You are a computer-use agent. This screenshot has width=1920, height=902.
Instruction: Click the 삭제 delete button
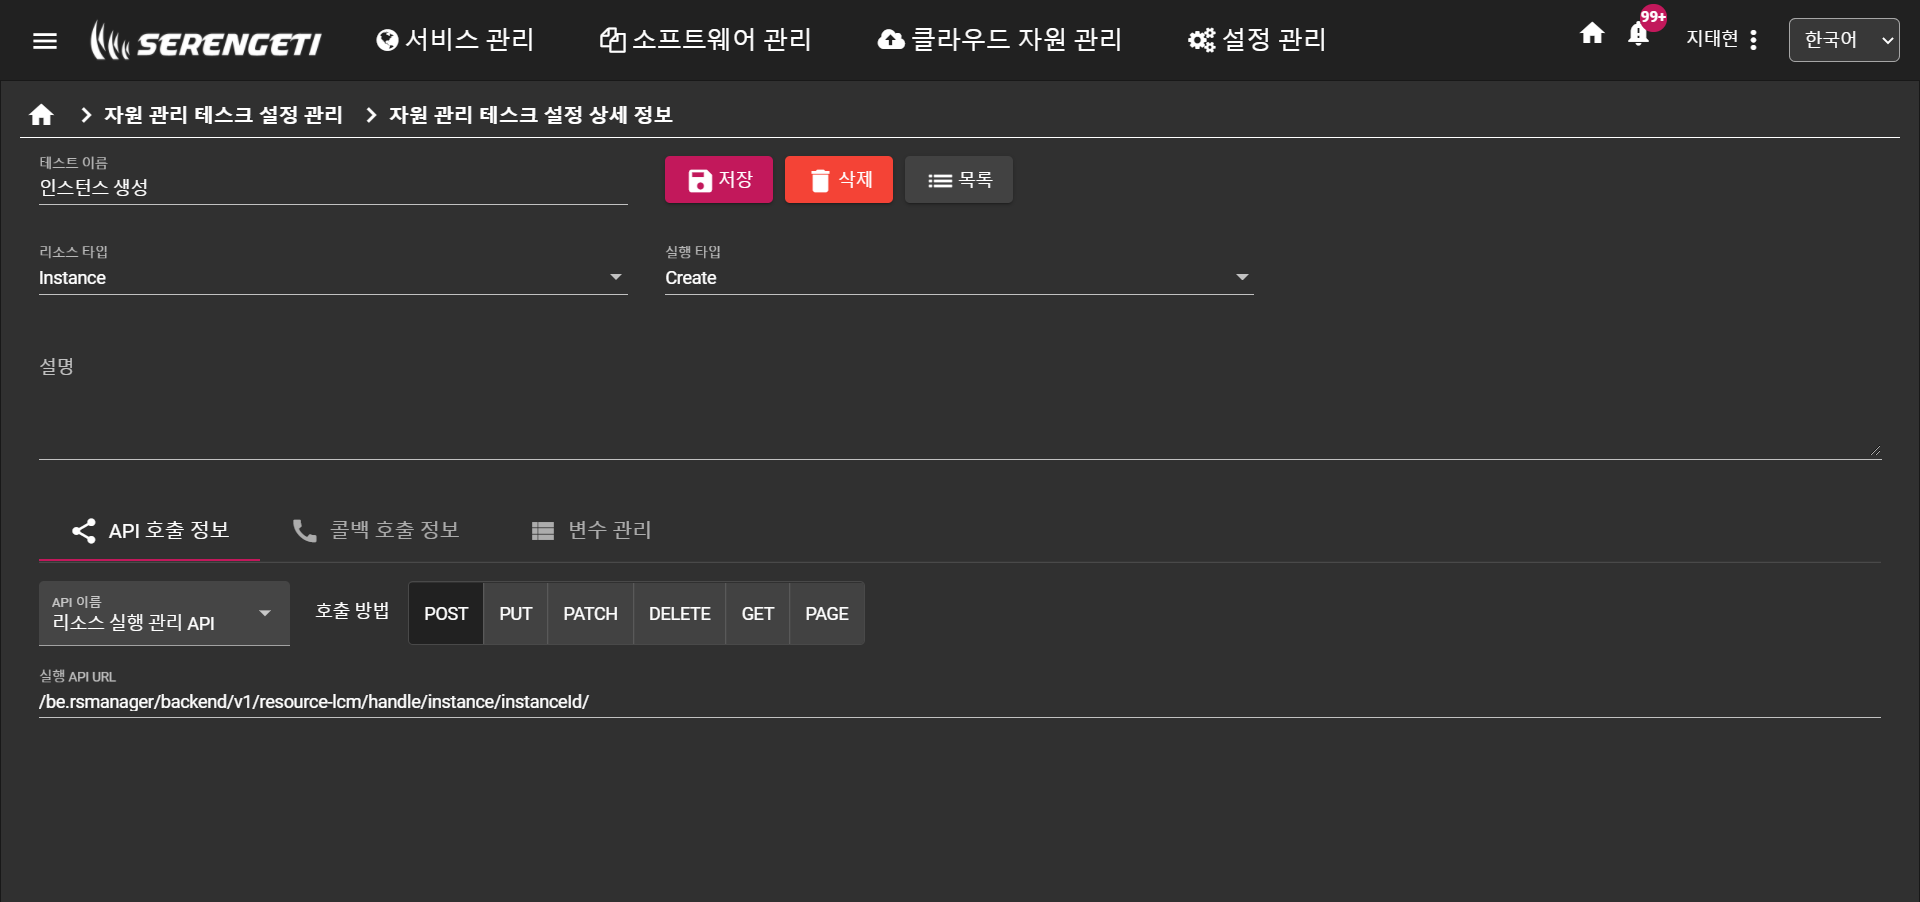point(839,180)
